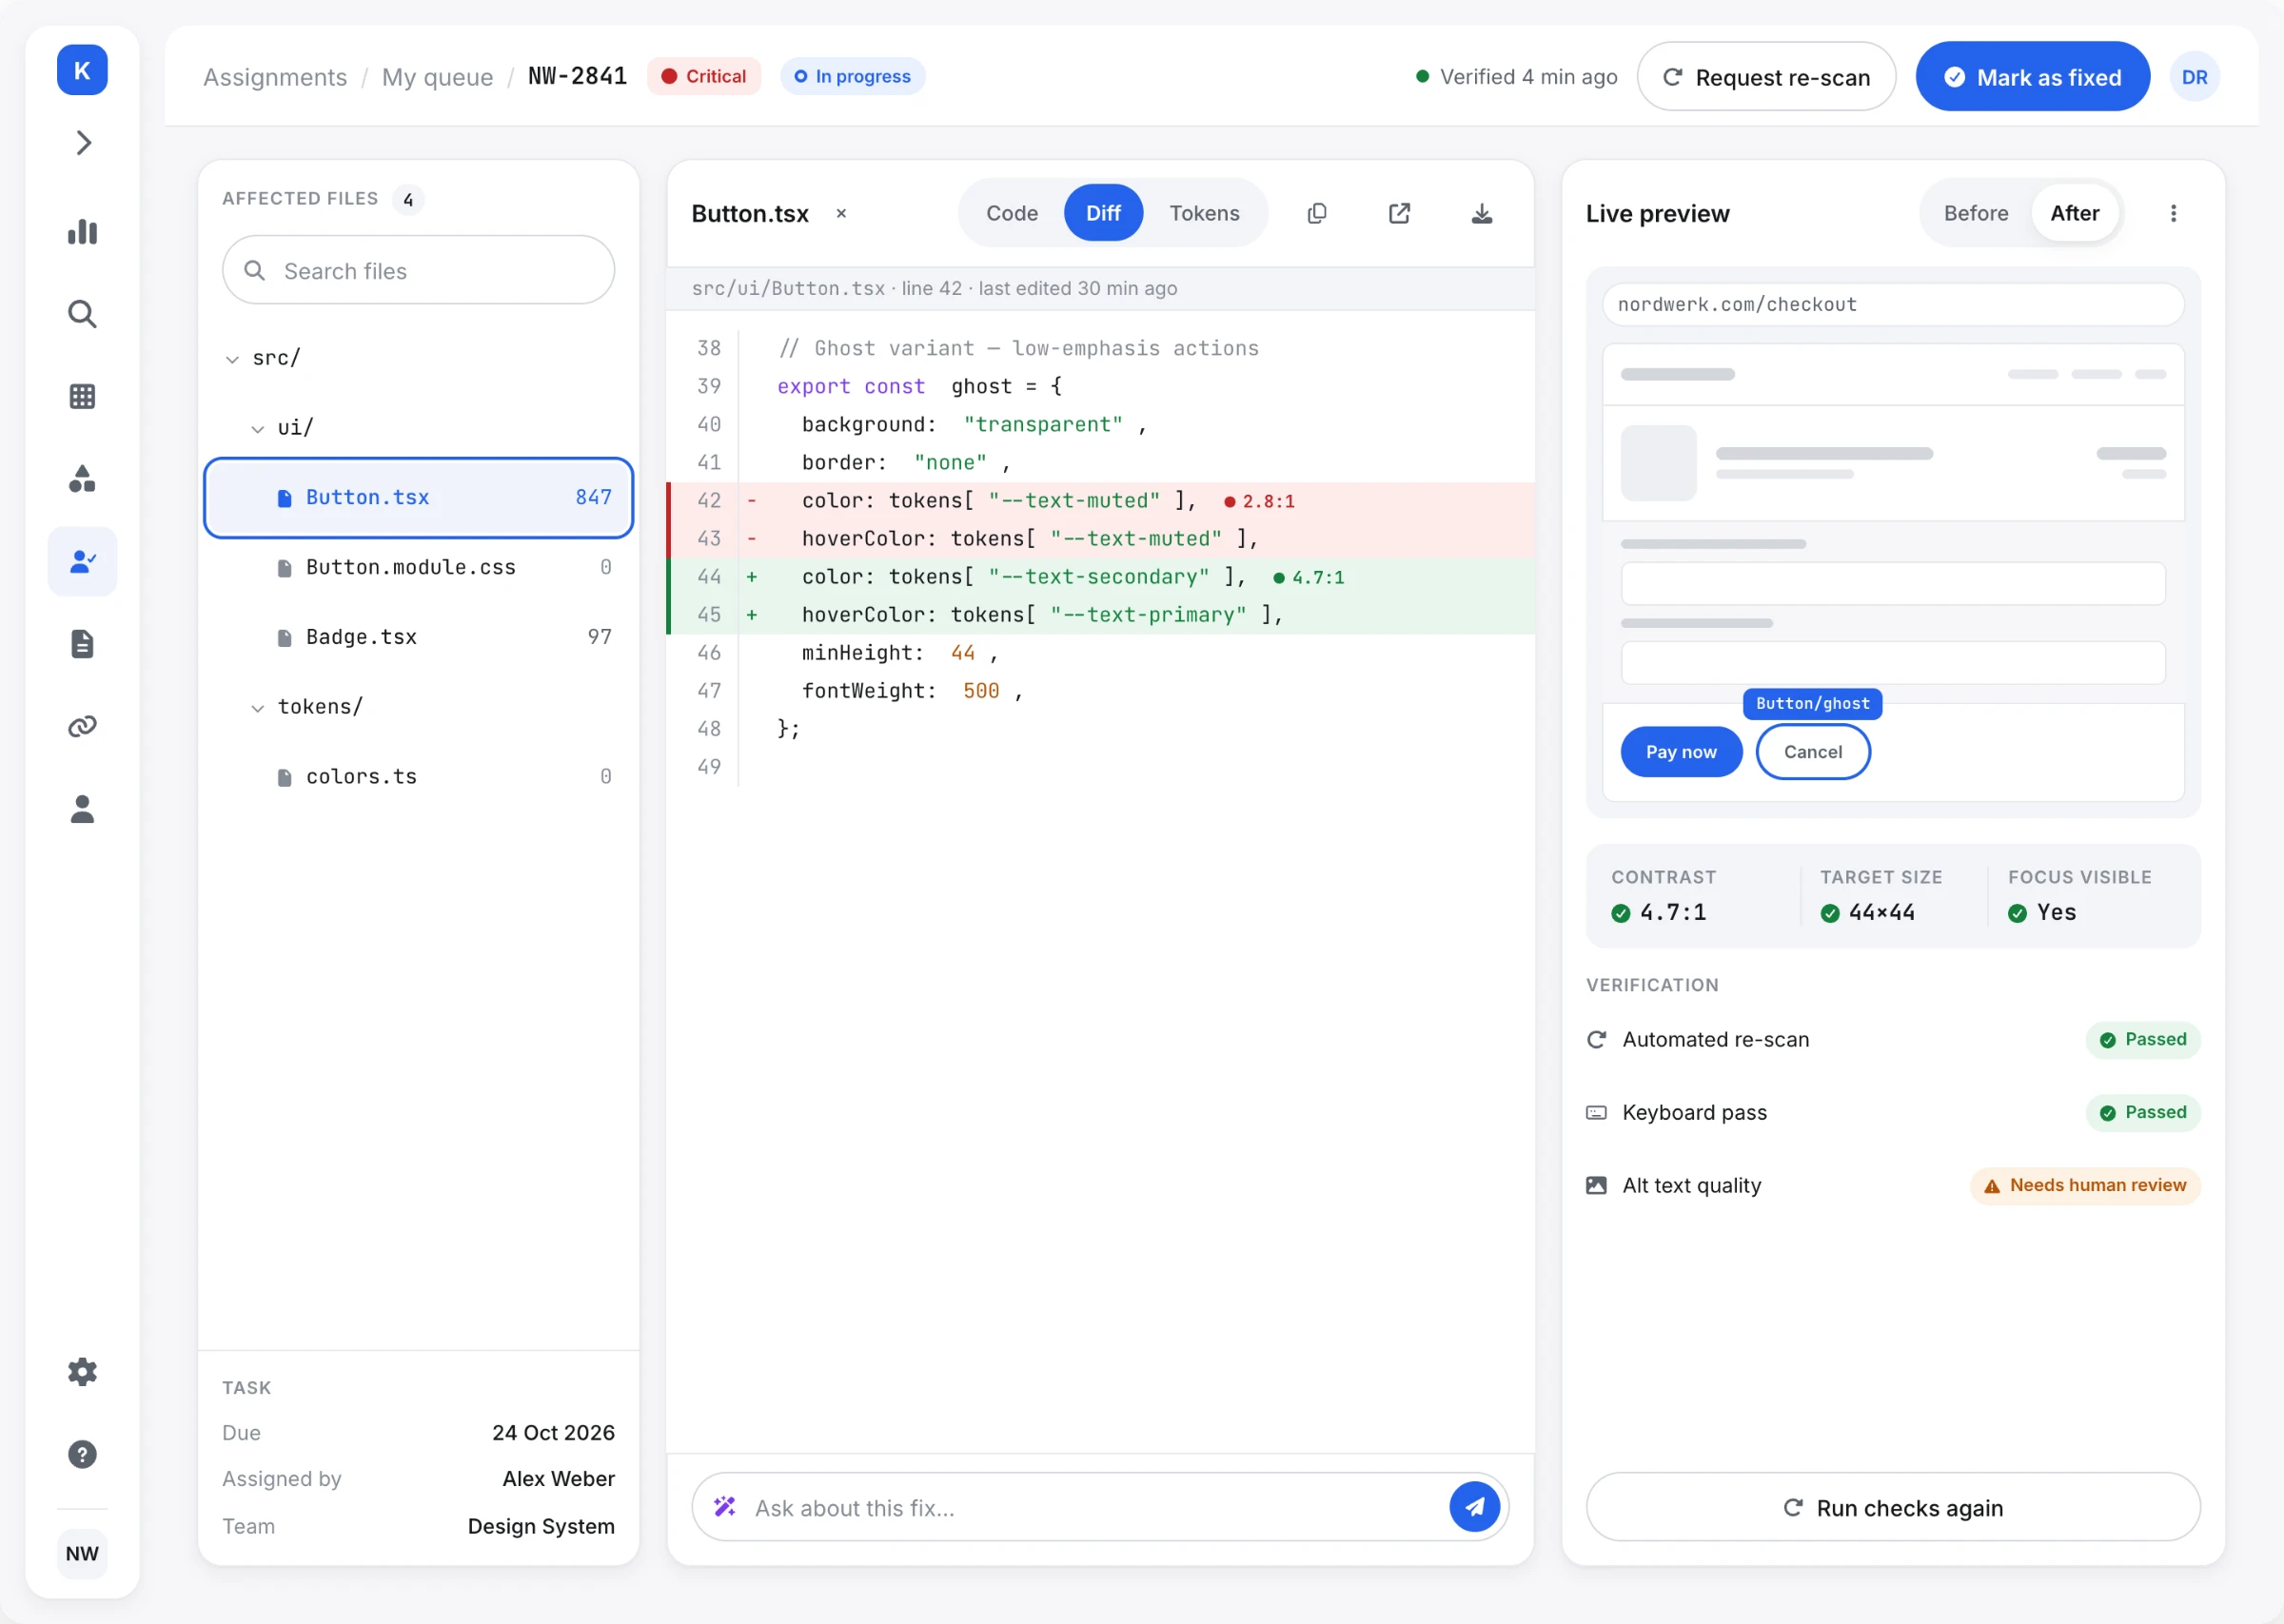
Task: Click the Button/ghost label tag
Action: [1812, 704]
